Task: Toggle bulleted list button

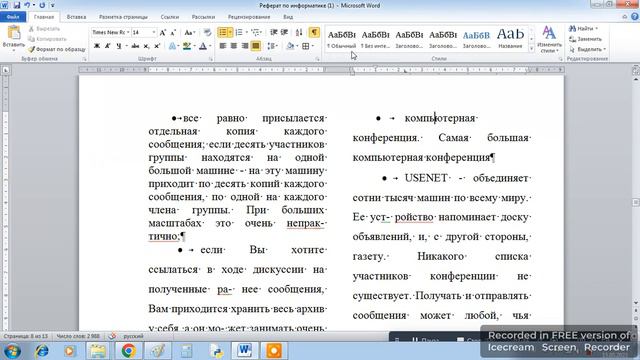Action: click(x=222, y=32)
